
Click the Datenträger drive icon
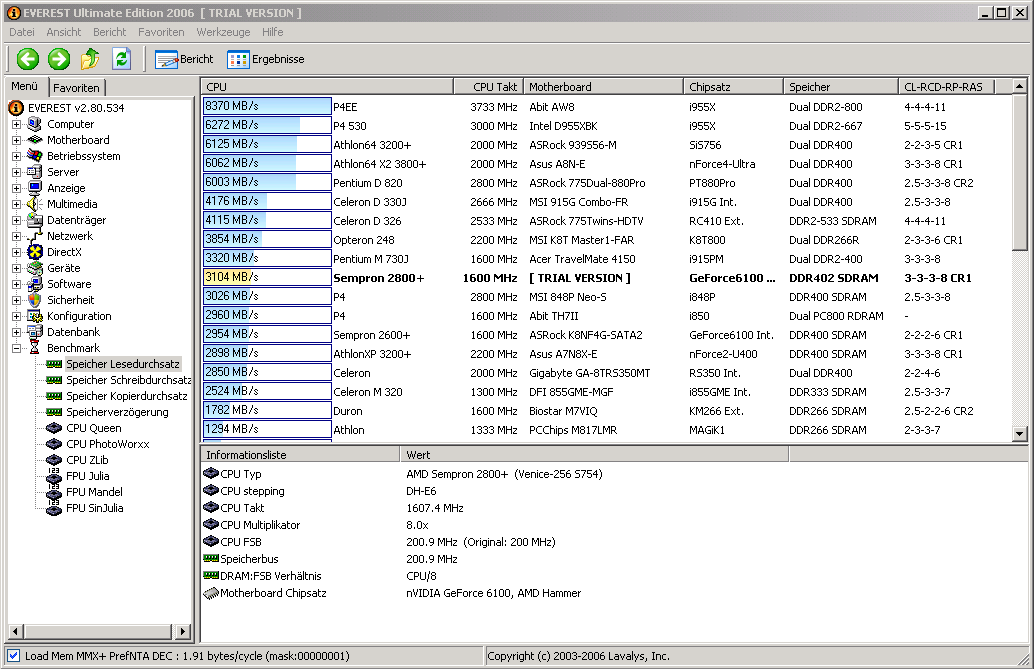pyautogui.click(x=35, y=220)
